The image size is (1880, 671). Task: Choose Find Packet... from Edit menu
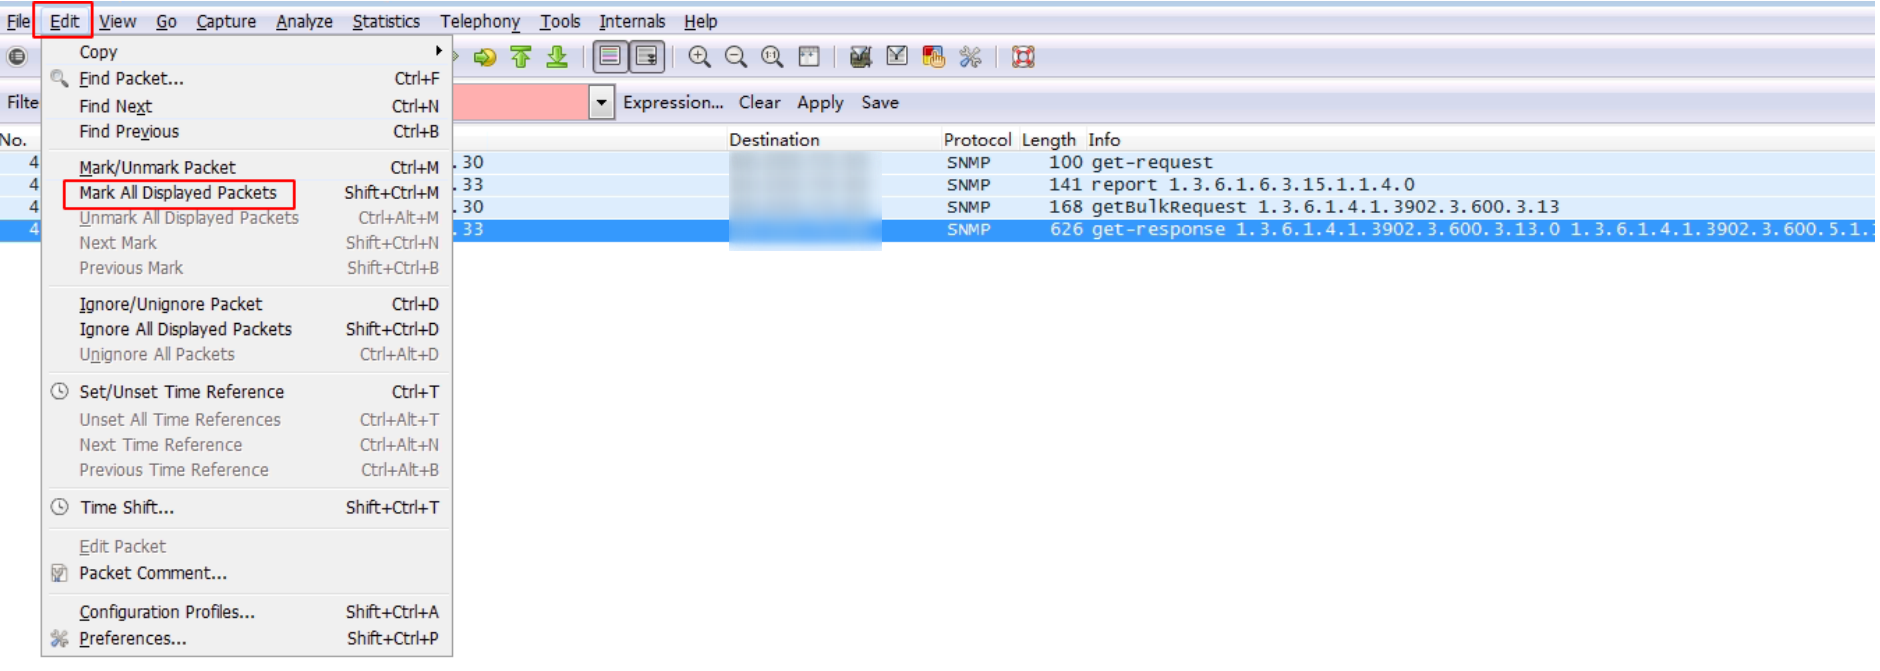pos(247,78)
